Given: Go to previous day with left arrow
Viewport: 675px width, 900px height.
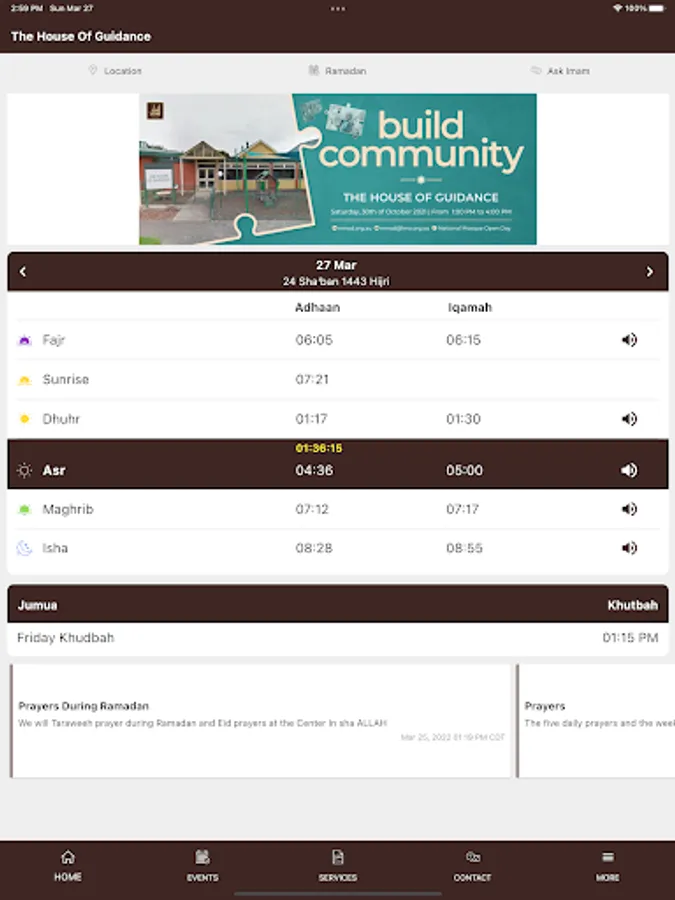Looking at the screenshot, I should pyautogui.click(x=23, y=271).
